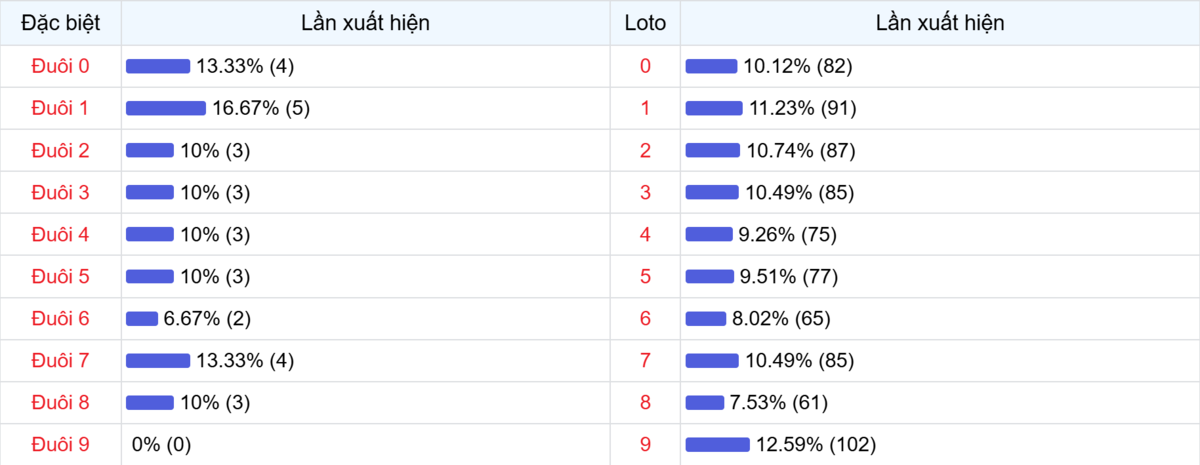Click the bar for 6.67% (2)
This screenshot has width=1200, height=465.
coord(142,318)
